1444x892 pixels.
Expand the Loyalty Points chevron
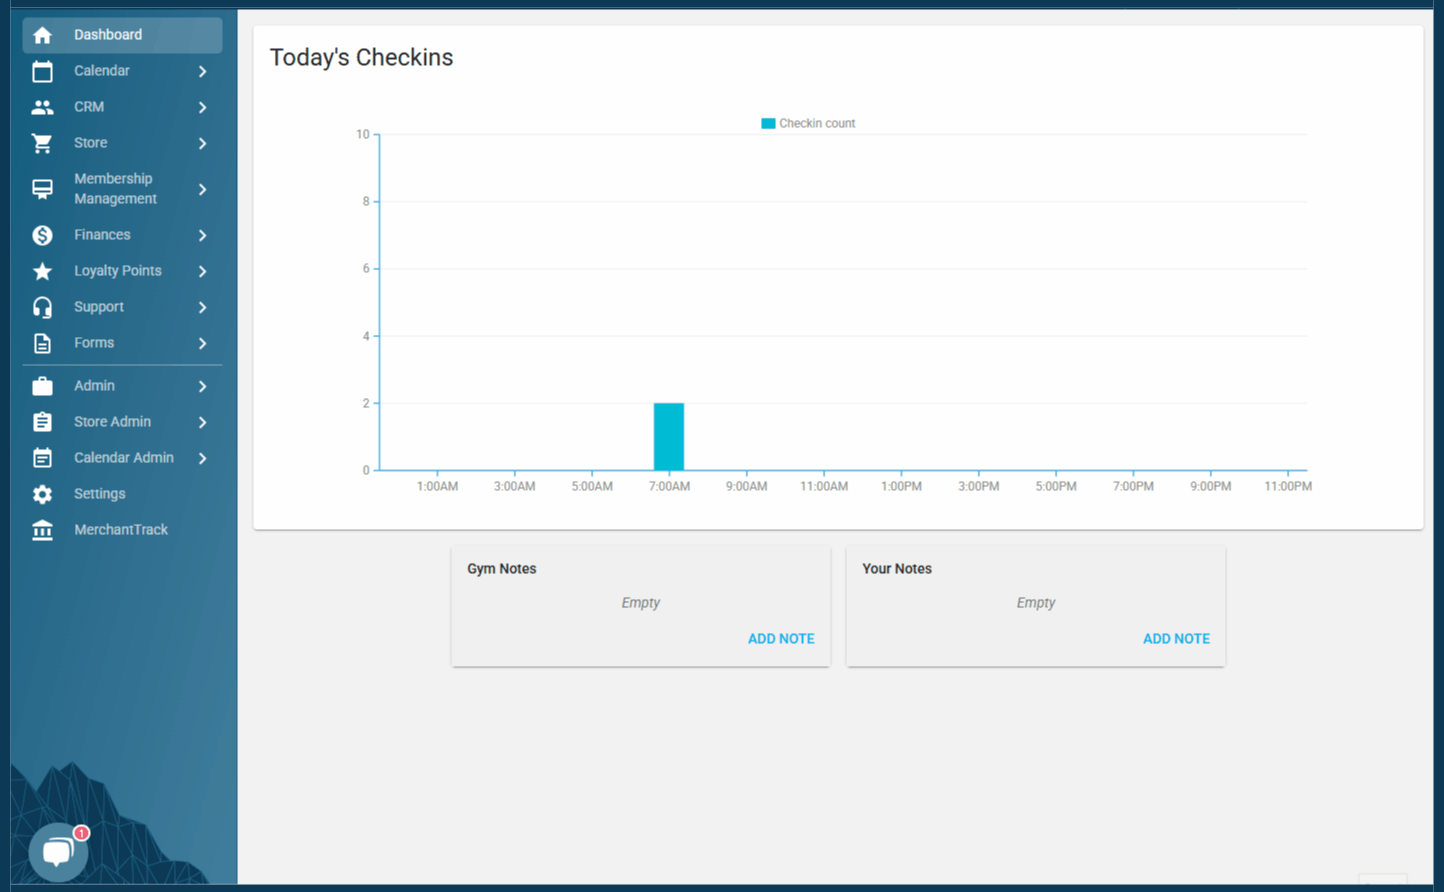tap(202, 271)
